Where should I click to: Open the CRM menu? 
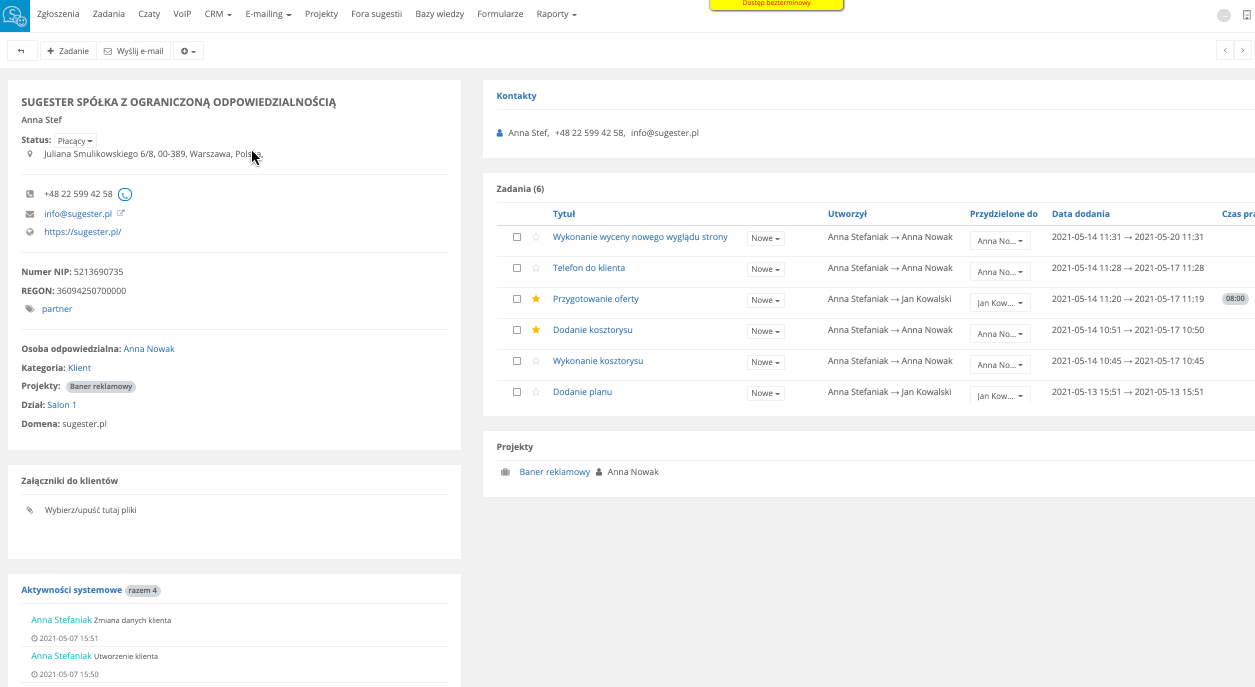point(218,14)
